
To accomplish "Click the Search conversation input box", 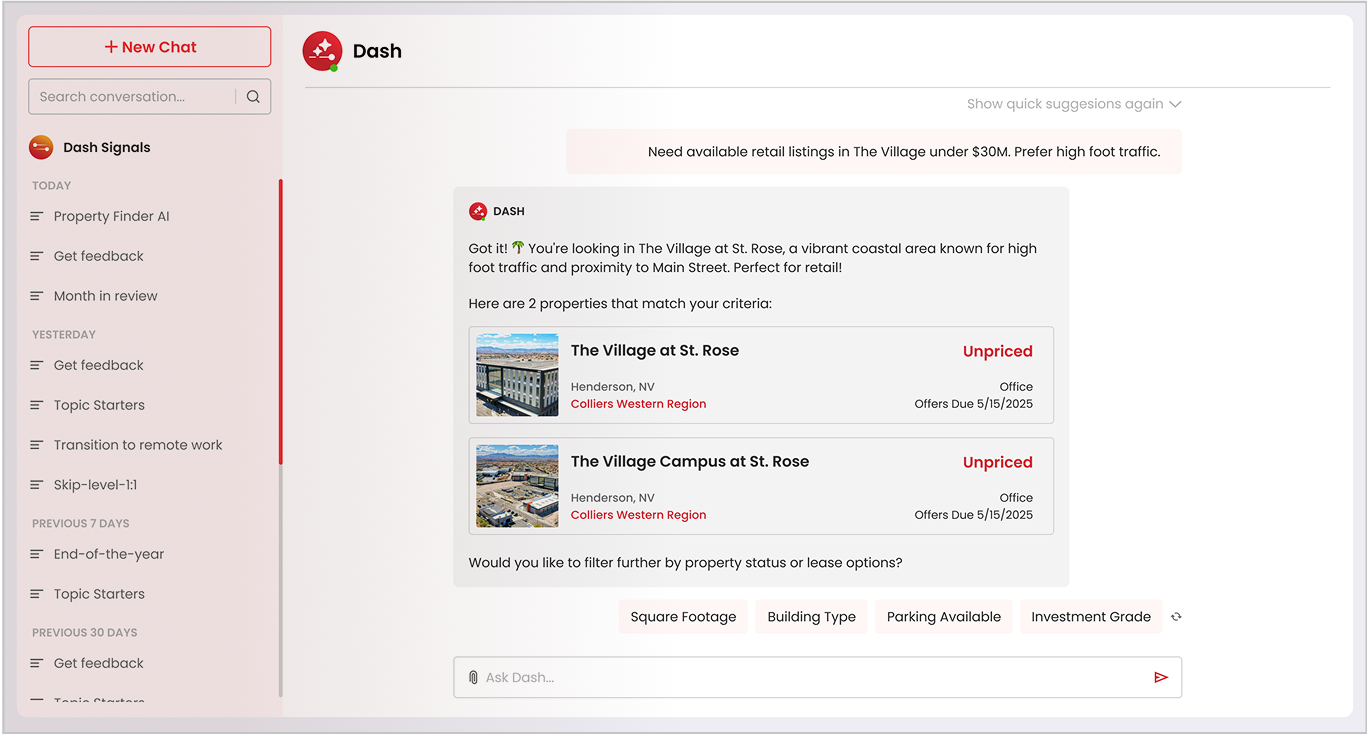I will 135,97.
